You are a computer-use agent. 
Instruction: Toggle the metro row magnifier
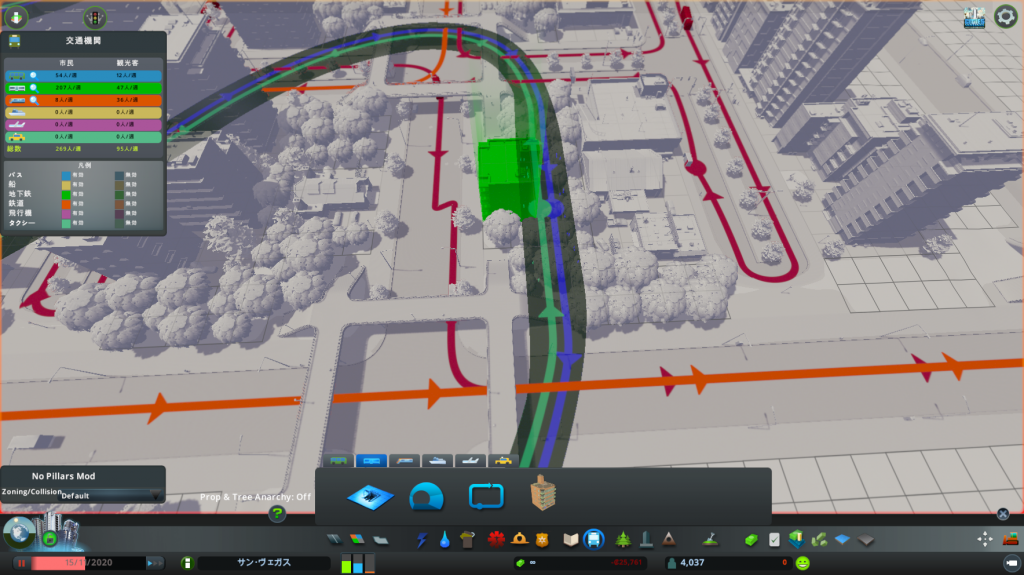click(34, 88)
